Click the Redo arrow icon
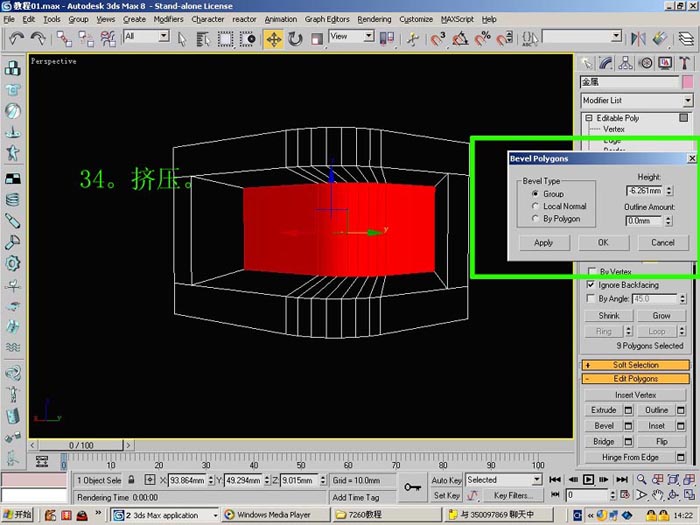The height and width of the screenshot is (525, 700). 38,39
